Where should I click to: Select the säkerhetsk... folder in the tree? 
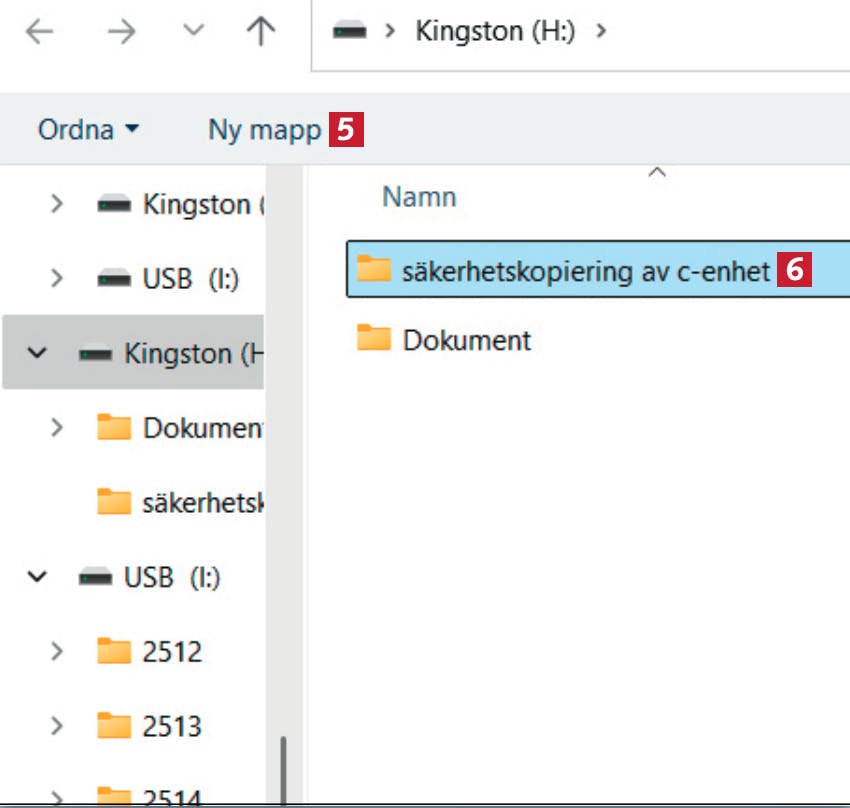coord(203,503)
